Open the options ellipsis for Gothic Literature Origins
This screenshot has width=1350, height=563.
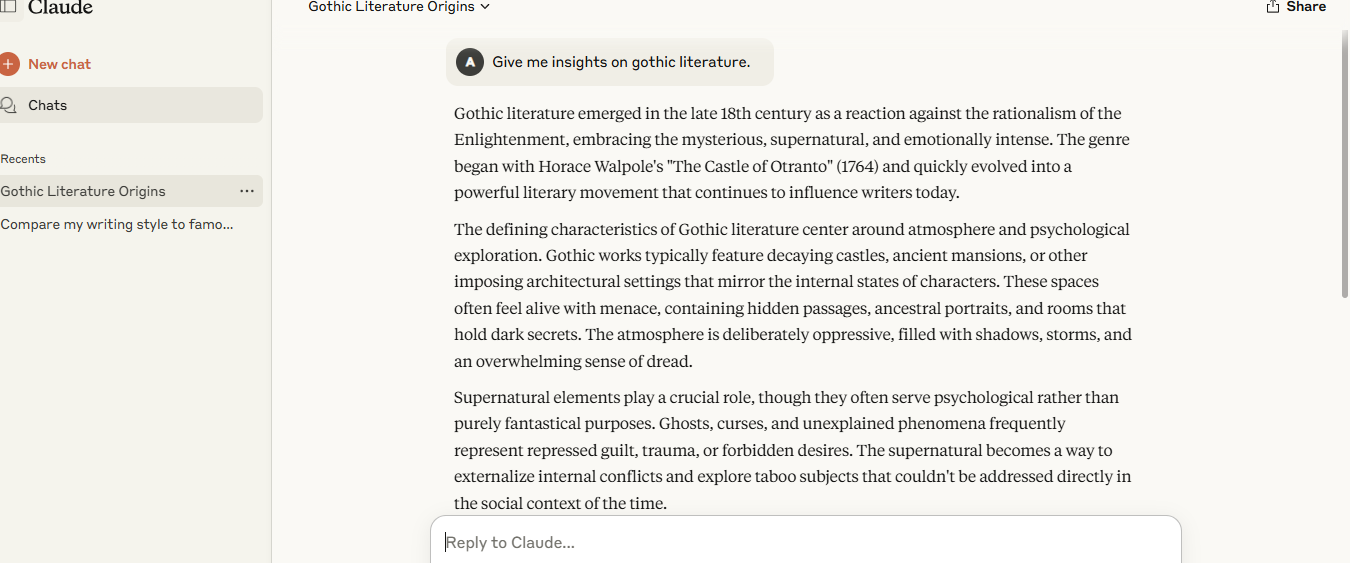click(247, 191)
